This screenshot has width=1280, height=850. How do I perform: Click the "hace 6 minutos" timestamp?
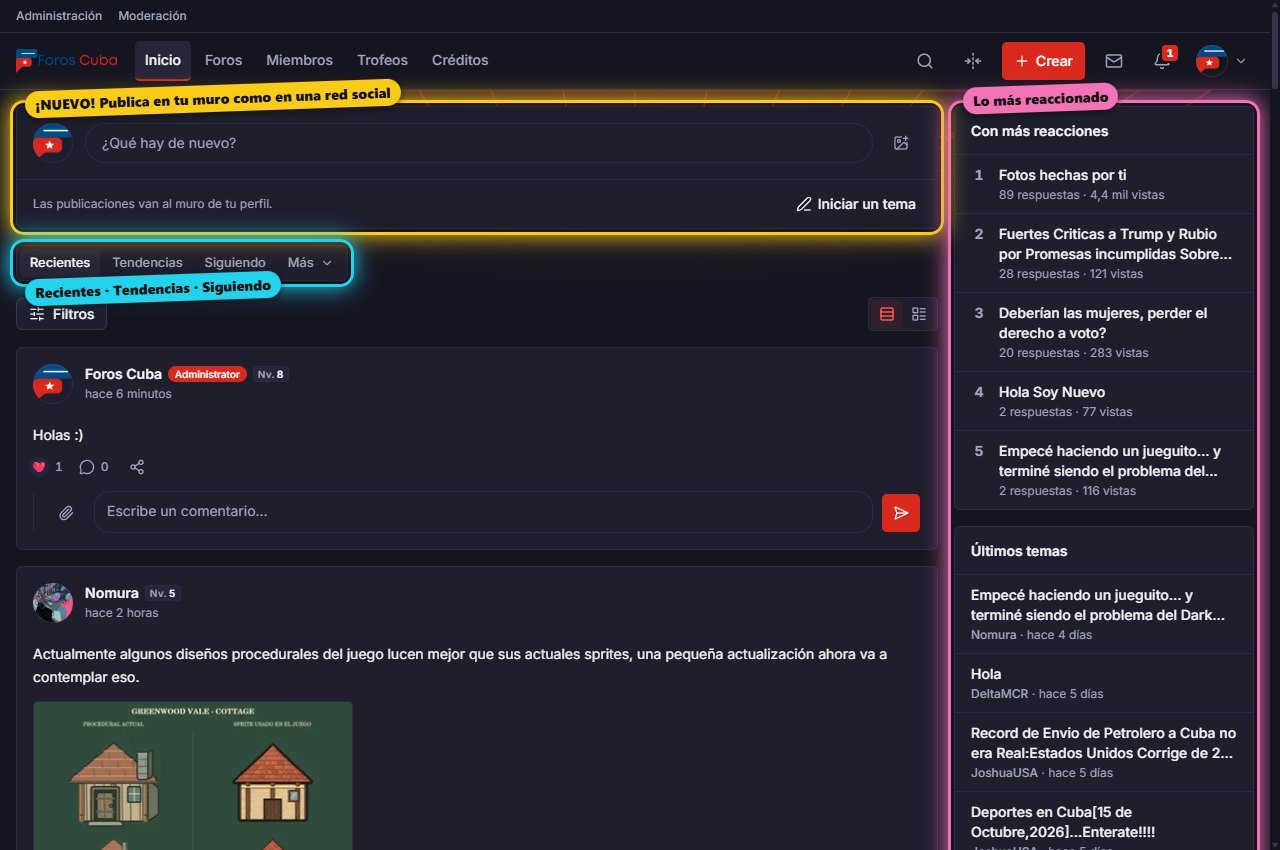pyautogui.click(x=128, y=394)
